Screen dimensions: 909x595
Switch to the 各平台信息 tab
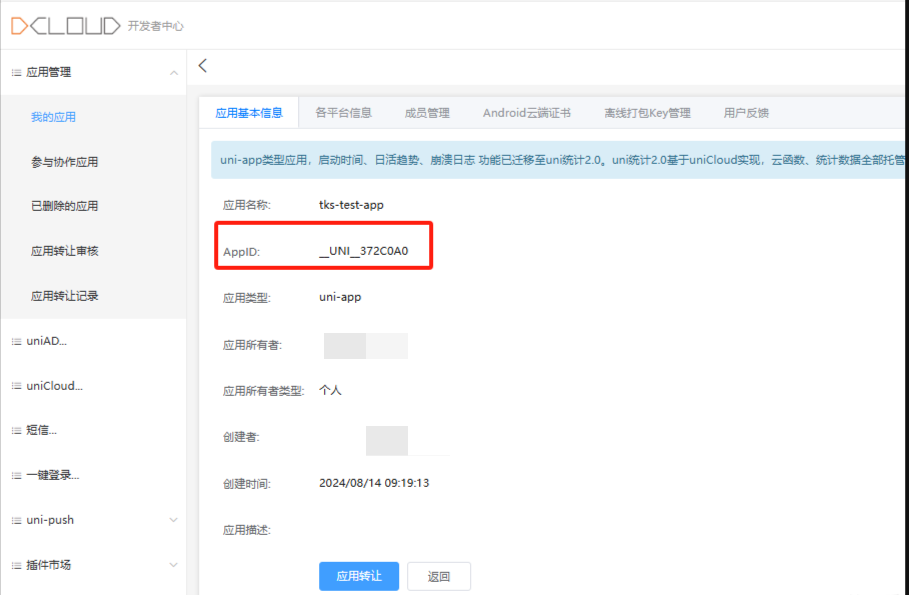(x=343, y=113)
